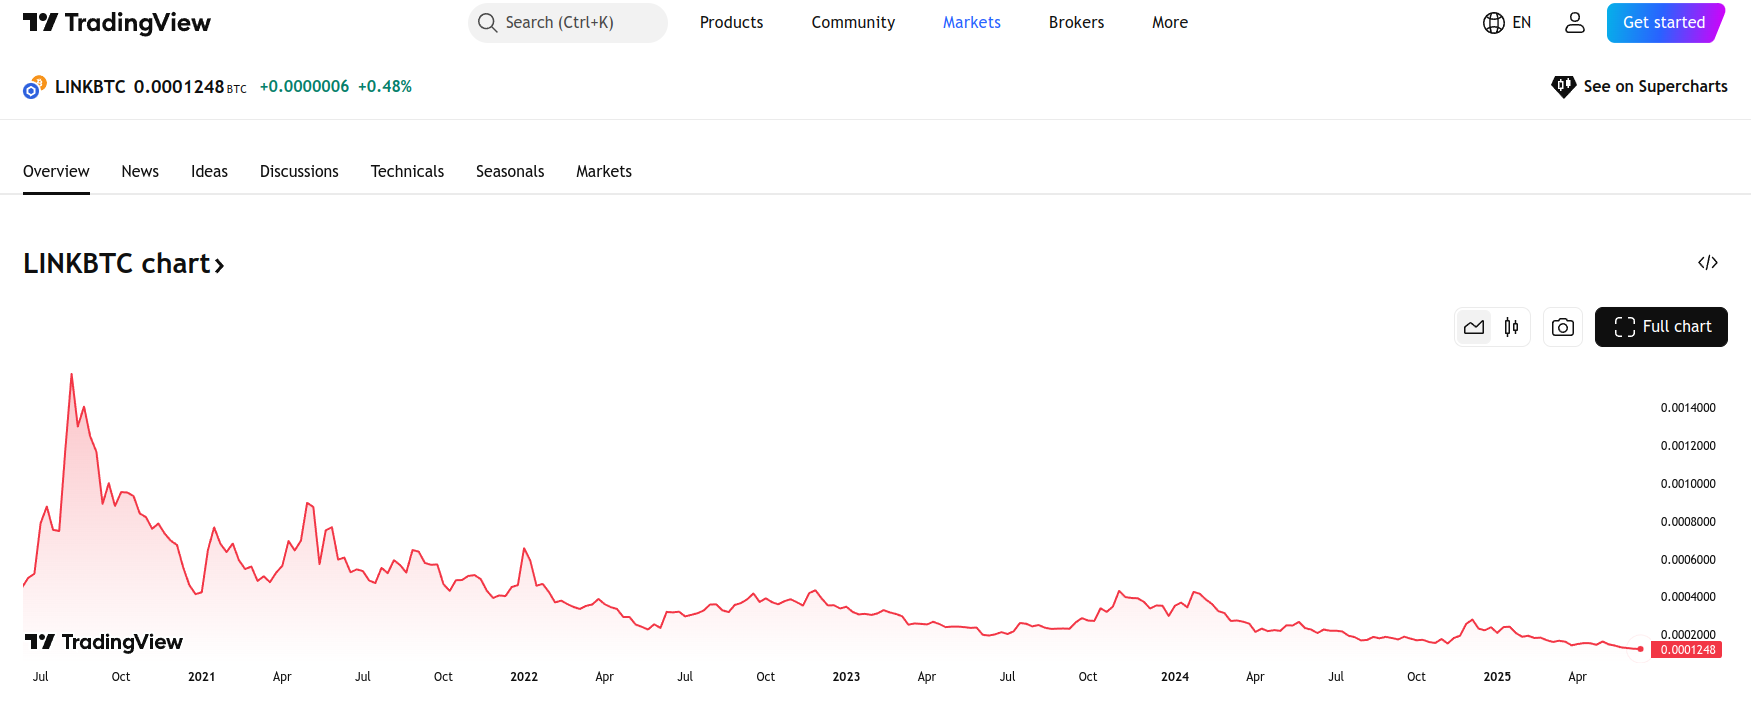The width and height of the screenshot is (1751, 708).
Task: Go to the Seasonals tab
Action: point(510,172)
